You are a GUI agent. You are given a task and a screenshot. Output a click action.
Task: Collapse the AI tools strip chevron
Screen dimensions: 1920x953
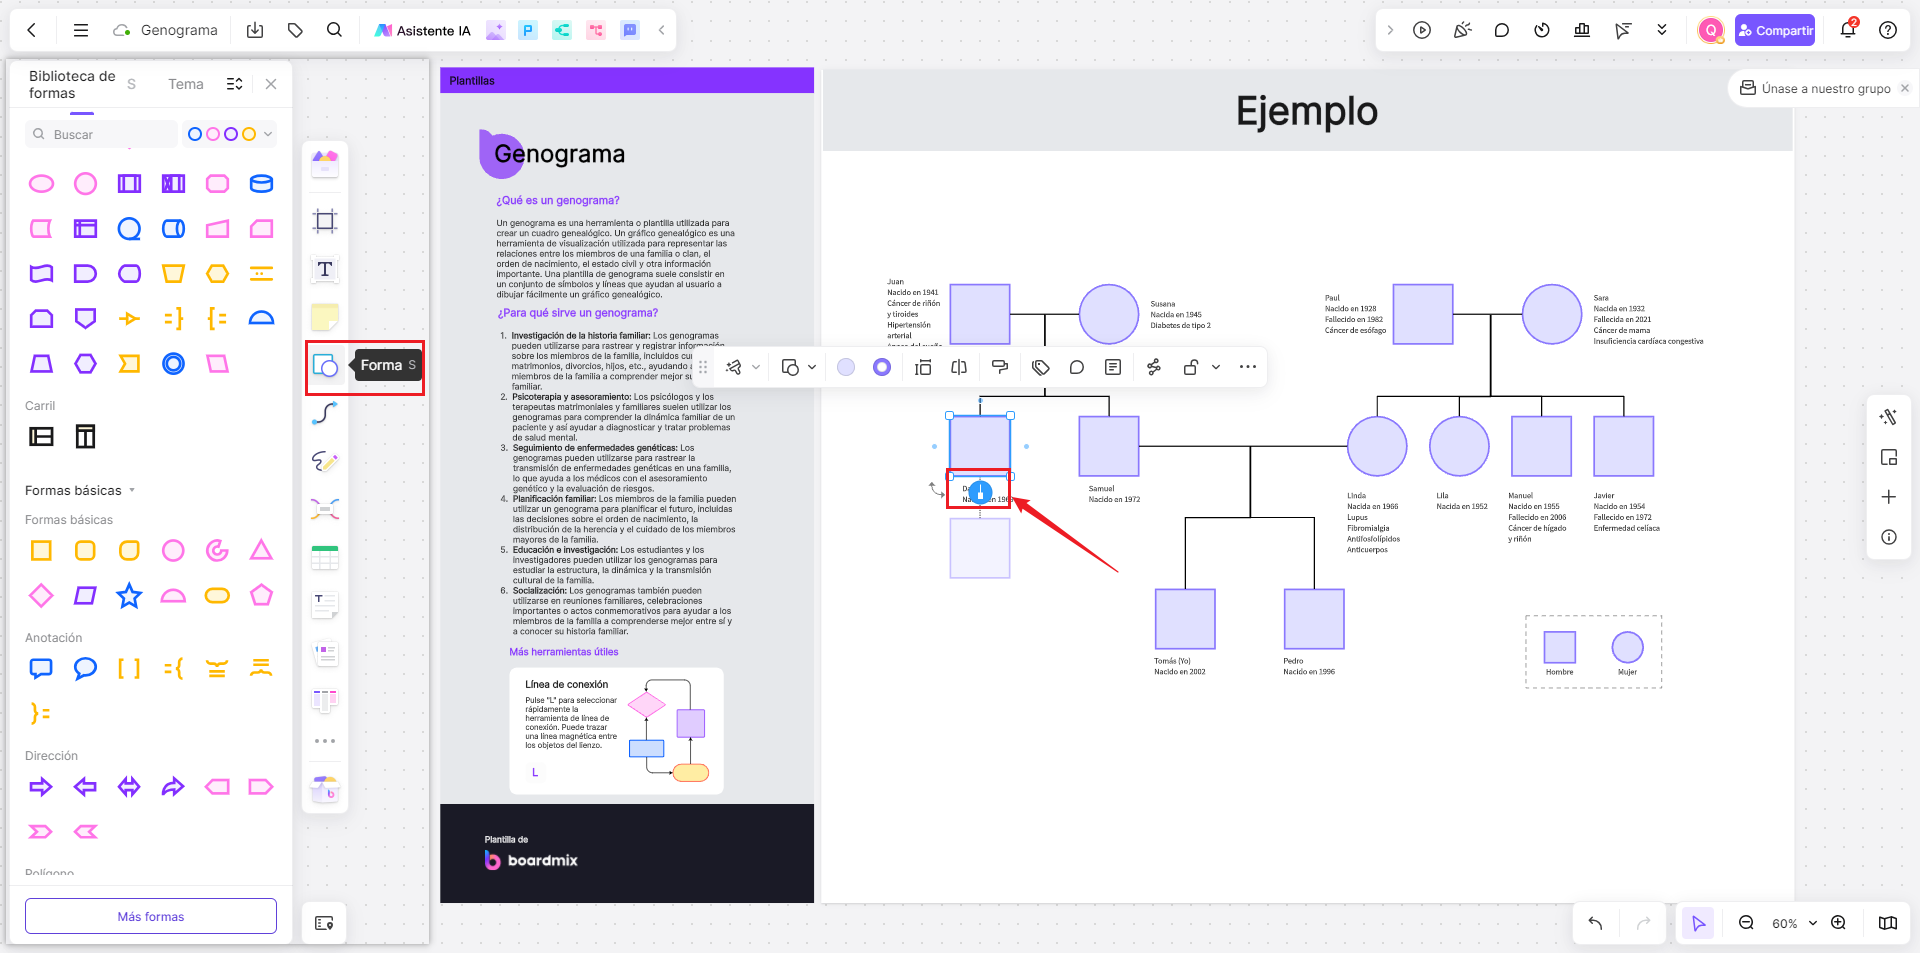click(x=662, y=30)
